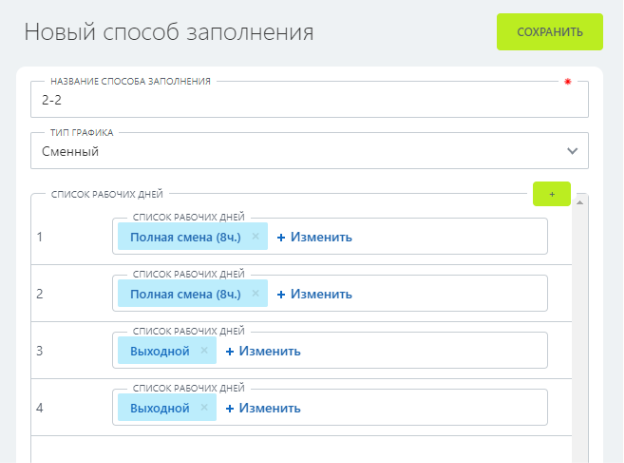This screenshot has width=624, height=463.
Task: Add a working day with green plus button
Action: (552, 193)
